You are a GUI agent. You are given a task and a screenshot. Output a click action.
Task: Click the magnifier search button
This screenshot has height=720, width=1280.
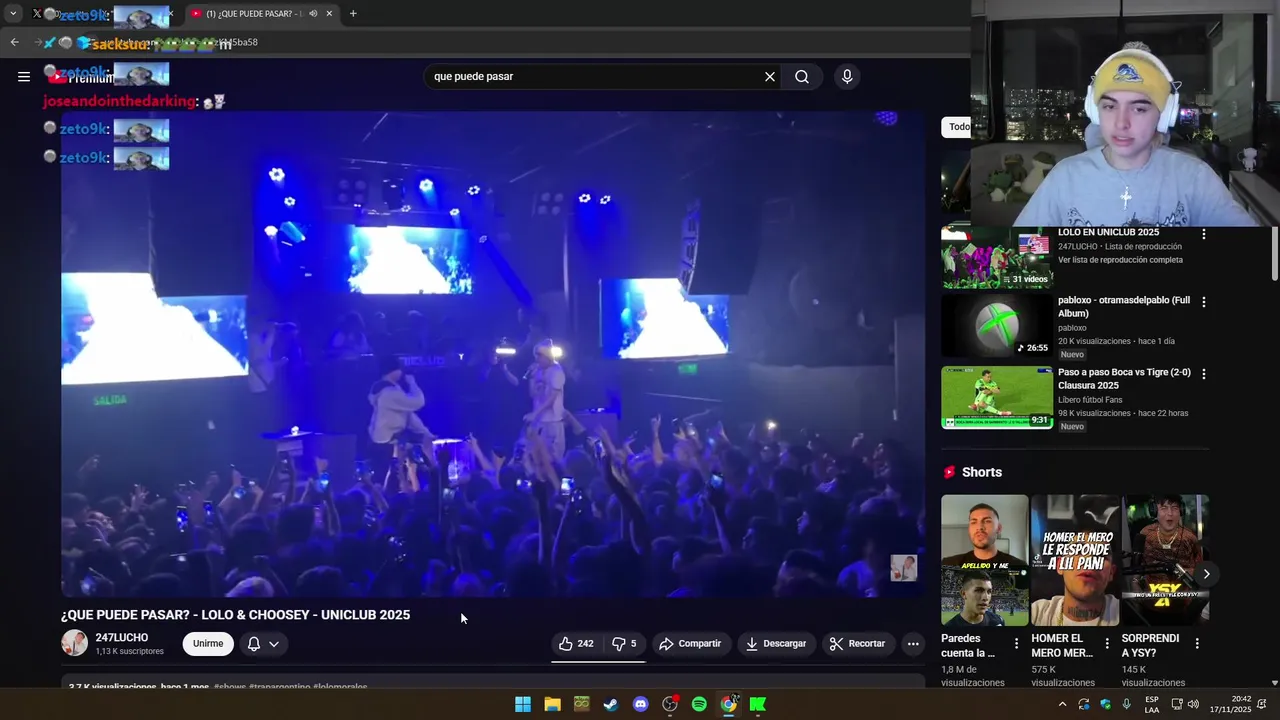[802, 76]
